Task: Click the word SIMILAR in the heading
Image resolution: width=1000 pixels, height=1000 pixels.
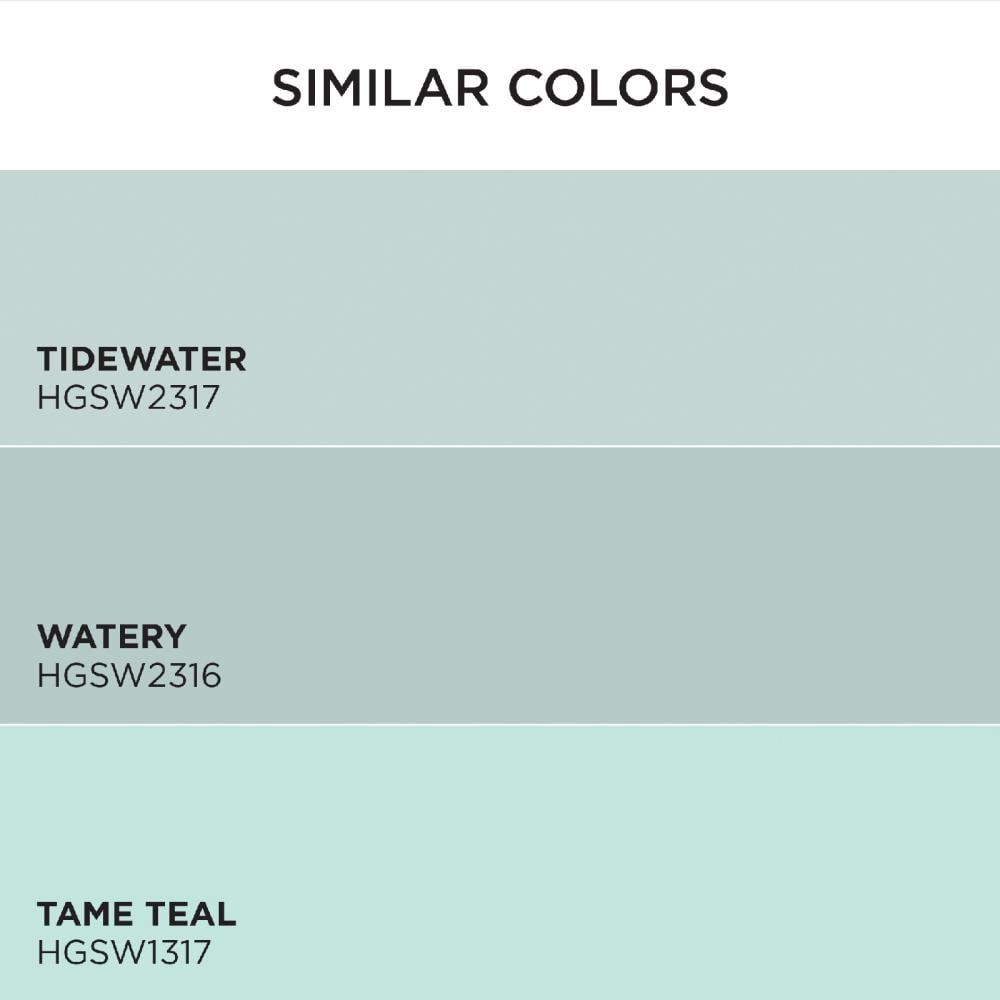Action: tap(380, 87)
